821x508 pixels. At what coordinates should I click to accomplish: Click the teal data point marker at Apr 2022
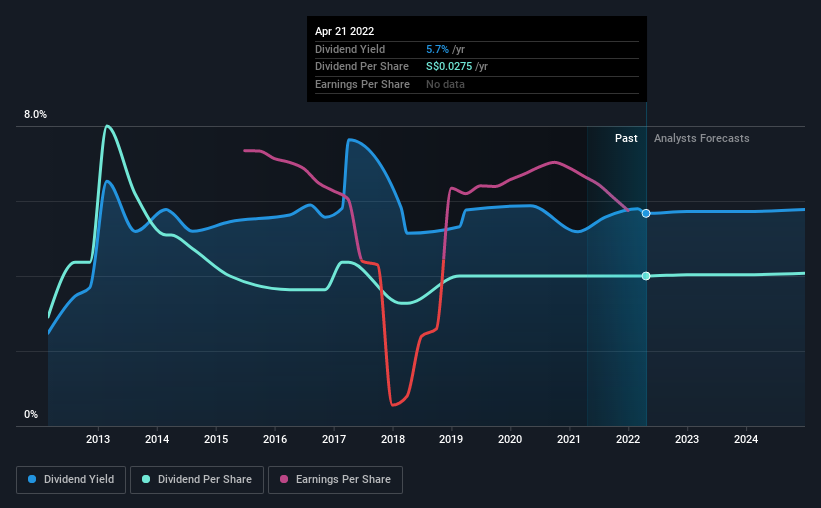646,276
